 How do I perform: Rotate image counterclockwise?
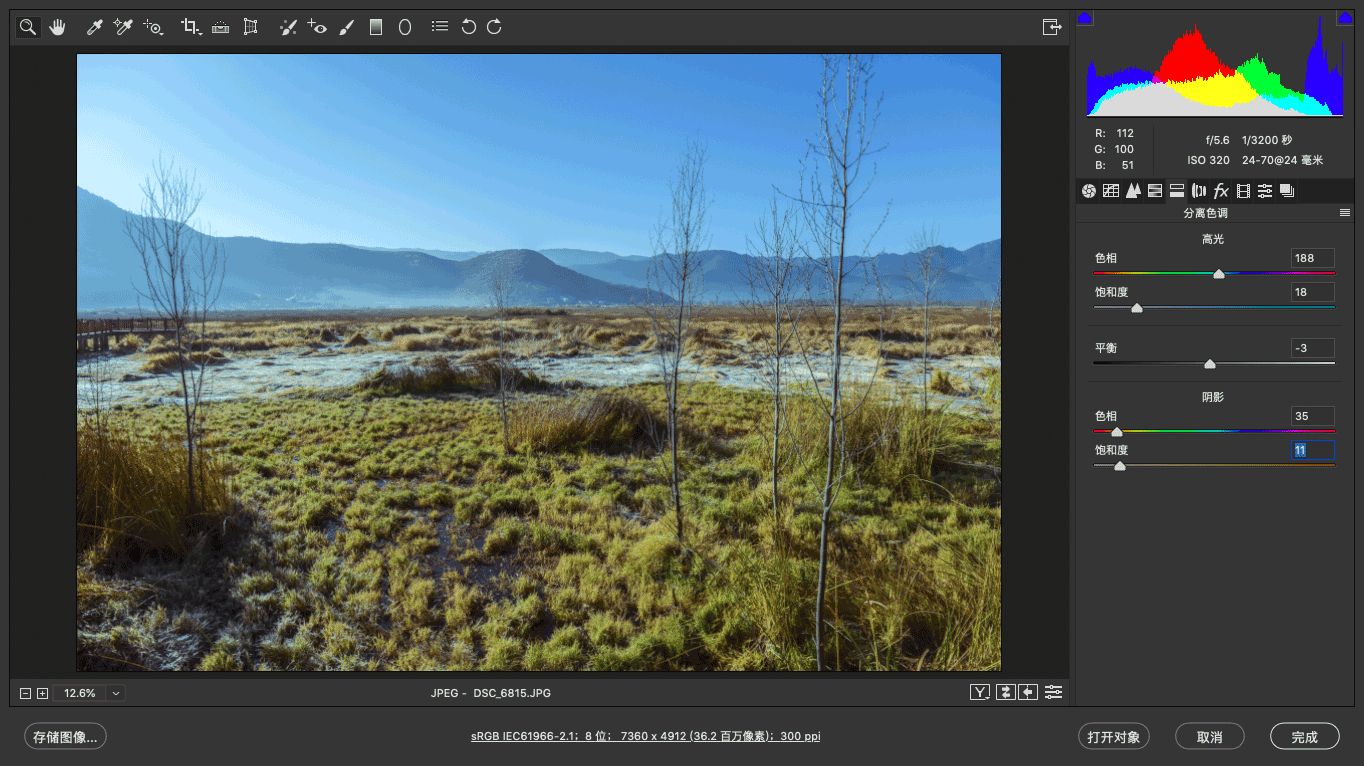point(468,28)
